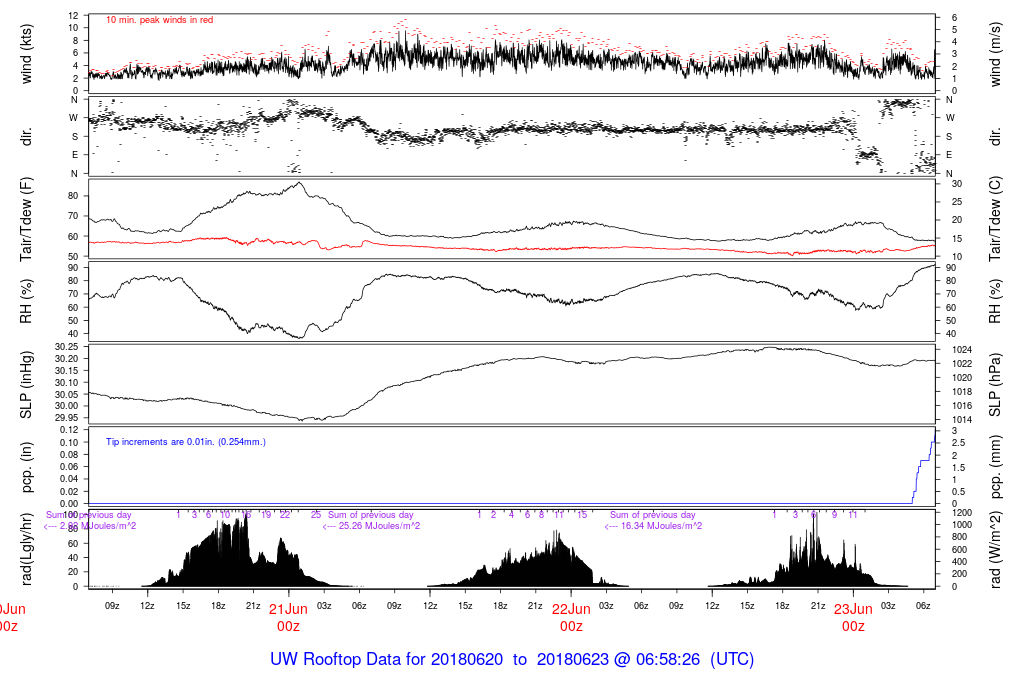Click the "wind (m/s)" axis label
The width and height of the screenshot is (1024, 700).
click(995, 54)
